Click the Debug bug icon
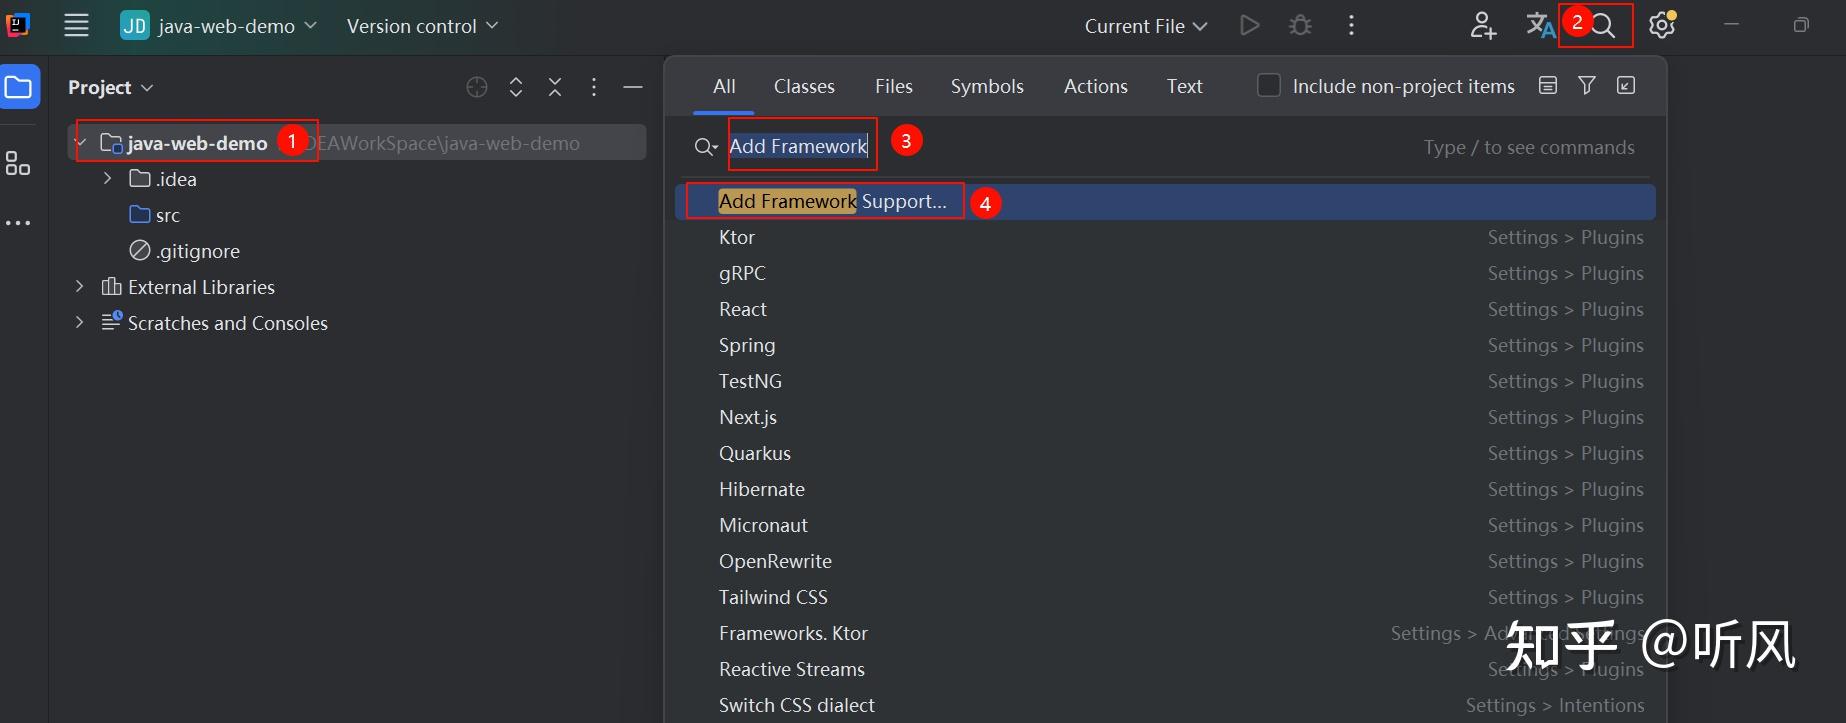Viewport: 1846px width, 723px height. pos(1300,26)
